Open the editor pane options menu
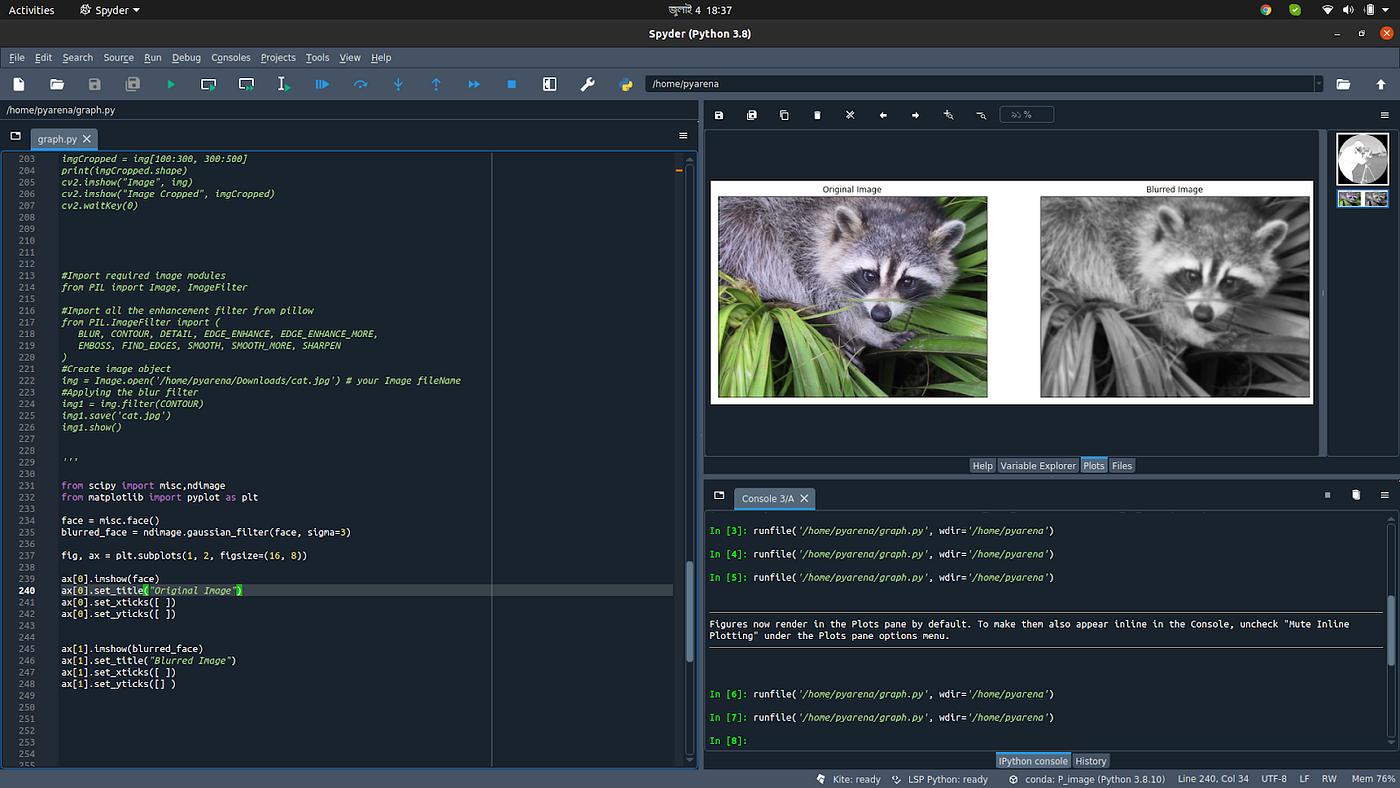Viewport: 1400px width, 788px height. click(x=683, y=135)
